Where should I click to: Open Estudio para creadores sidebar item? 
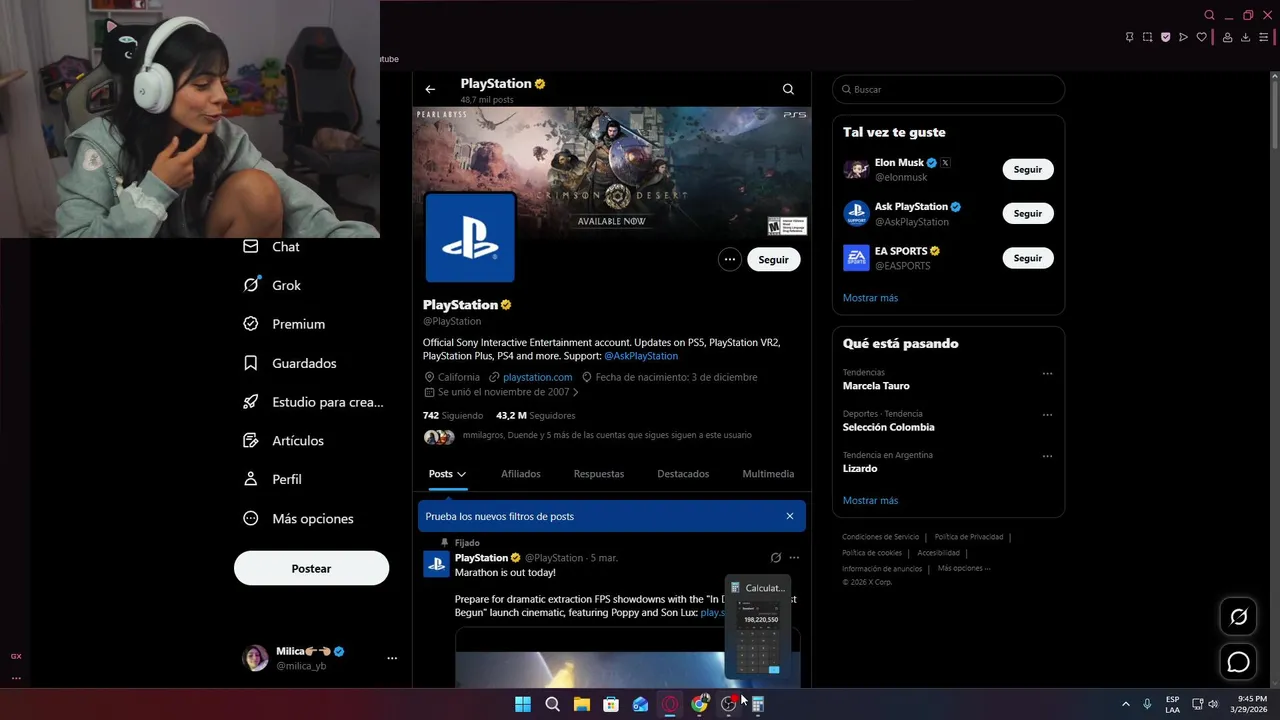(x=314, y=402)
